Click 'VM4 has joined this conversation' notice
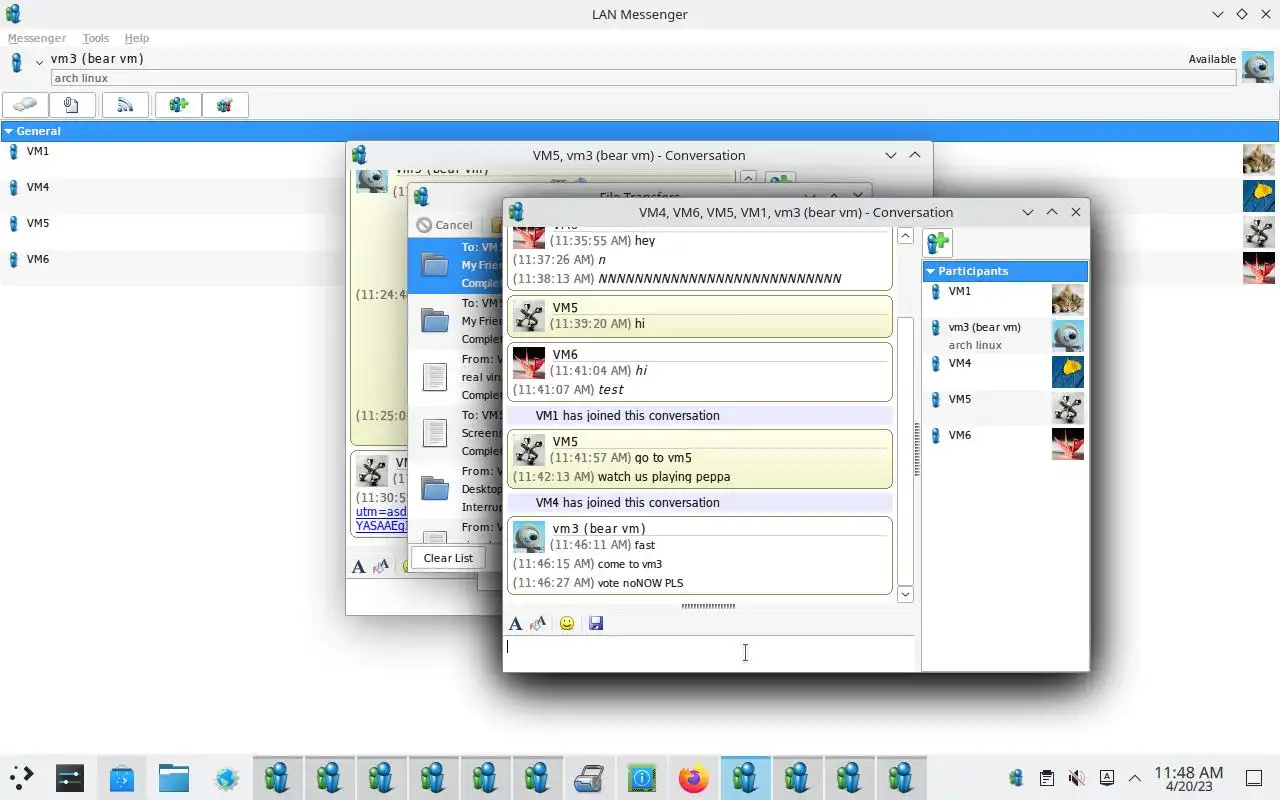The image size is (1280, 800). (627, 503)
